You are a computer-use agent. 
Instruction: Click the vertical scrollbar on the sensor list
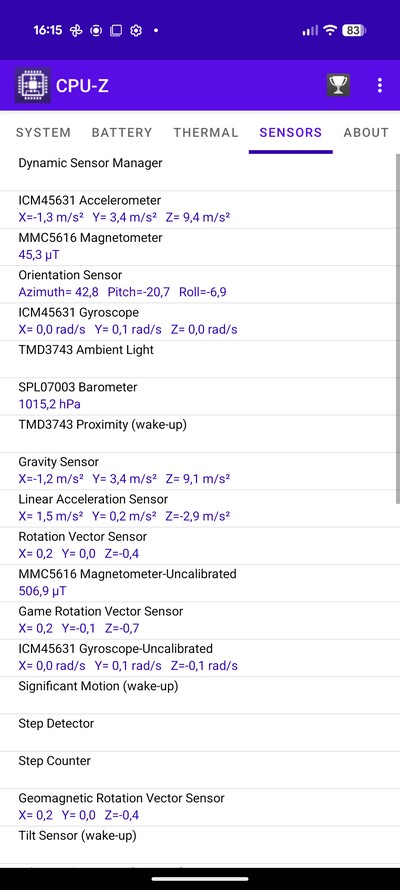[x=397, y=328]
